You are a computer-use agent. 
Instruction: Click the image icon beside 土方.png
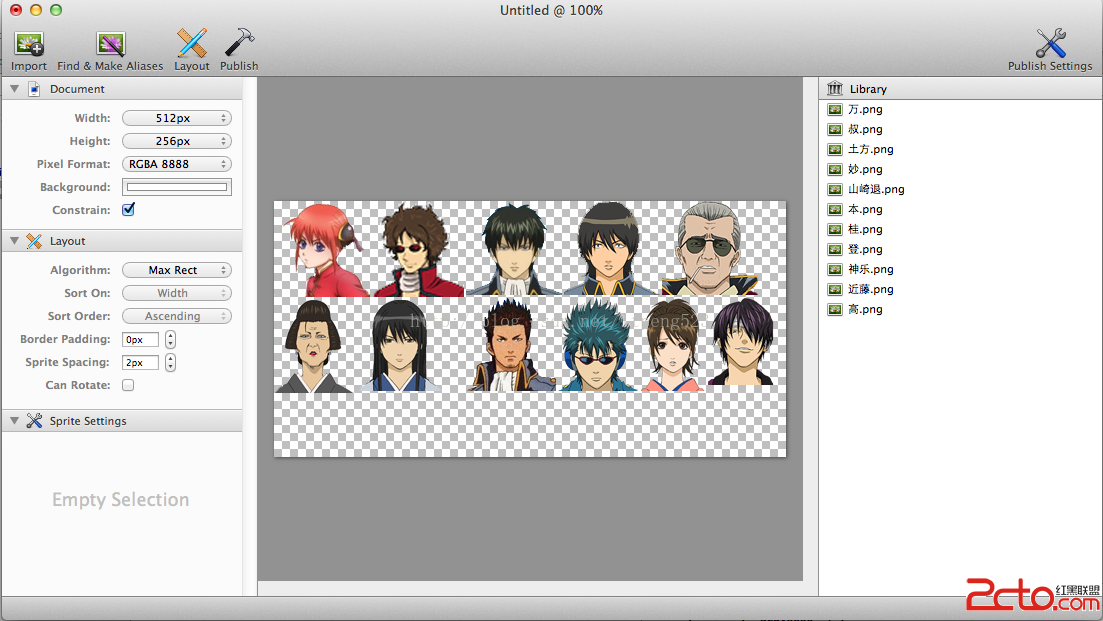[835, 150]
